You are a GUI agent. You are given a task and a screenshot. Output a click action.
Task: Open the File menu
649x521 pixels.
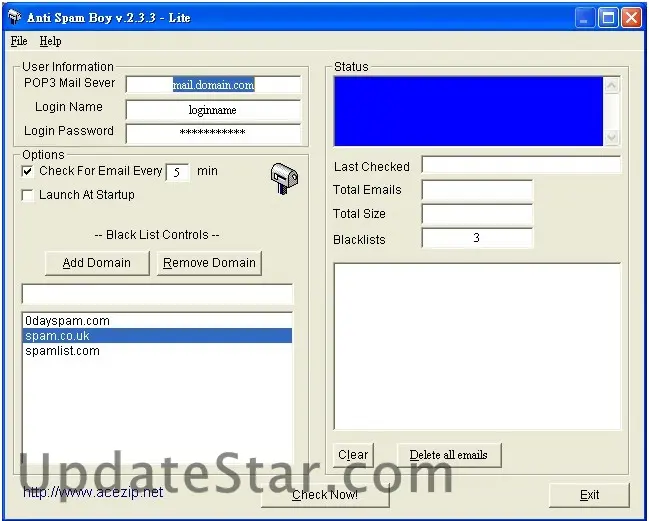coord(19,41)
